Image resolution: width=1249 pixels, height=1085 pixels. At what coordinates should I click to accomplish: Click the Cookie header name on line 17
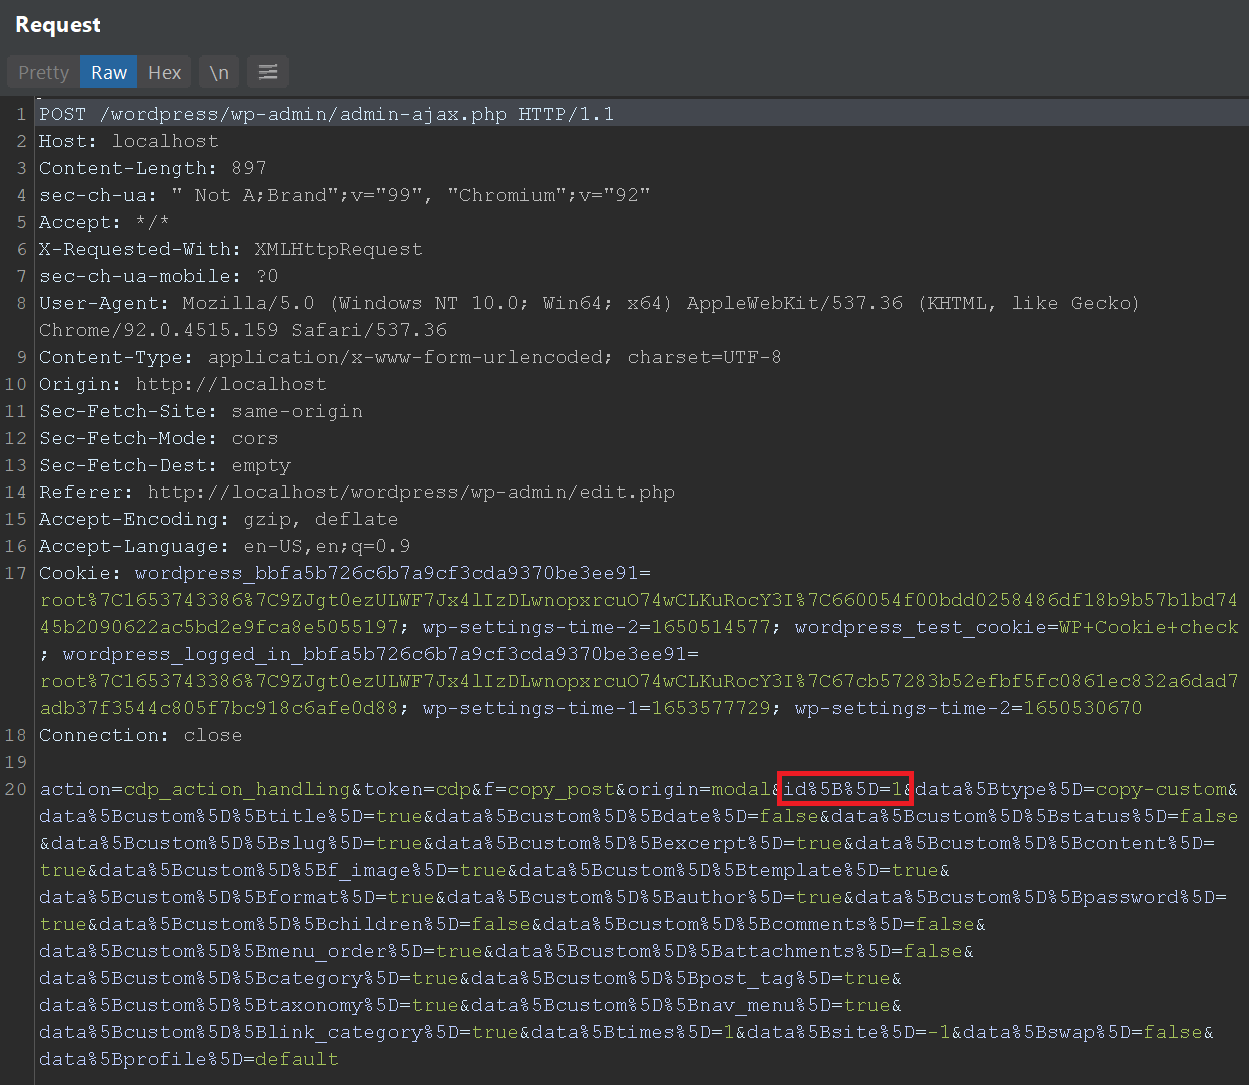80,573
